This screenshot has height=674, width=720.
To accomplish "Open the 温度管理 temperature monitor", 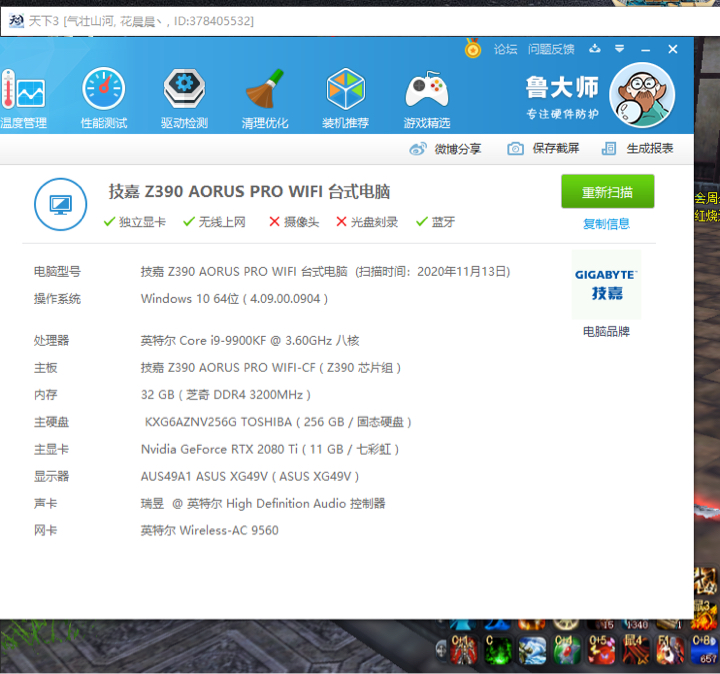I will (x=24, y=96).
